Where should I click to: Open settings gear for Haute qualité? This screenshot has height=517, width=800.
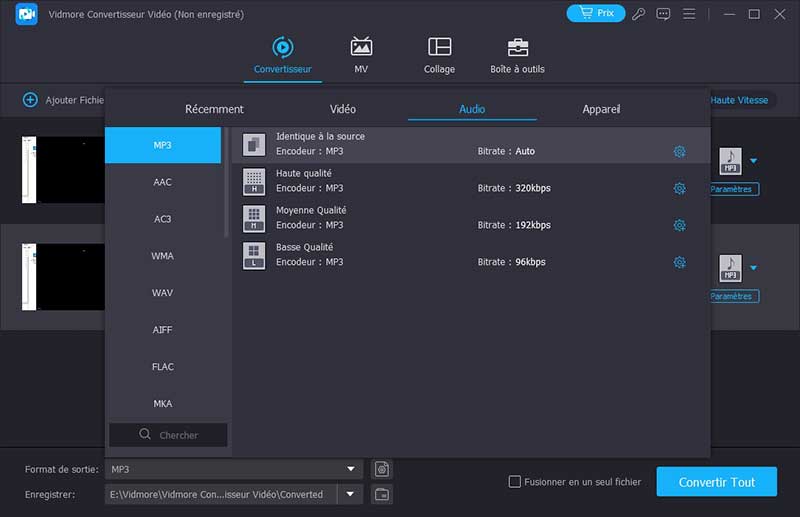pyautogui.click(x=679, y=188)
